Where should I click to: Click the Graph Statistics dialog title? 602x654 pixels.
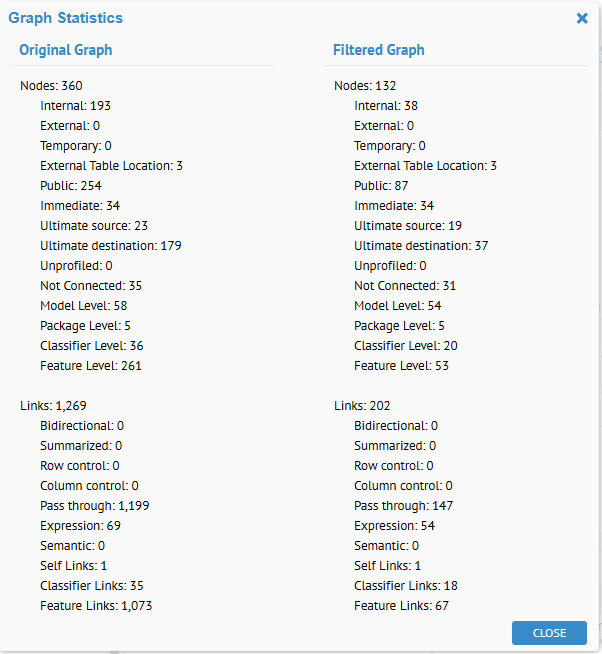point(66,18)
